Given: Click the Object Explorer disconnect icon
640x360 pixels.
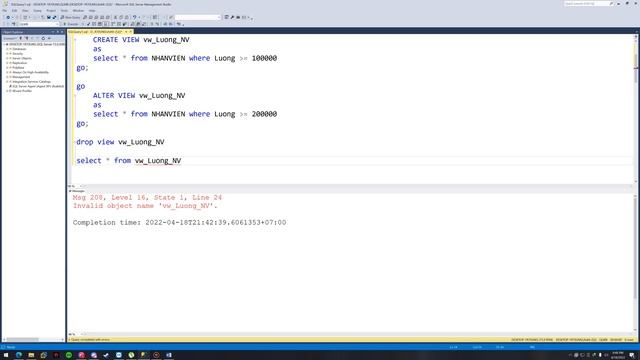Looking at the screenshot, I should 27,38.
